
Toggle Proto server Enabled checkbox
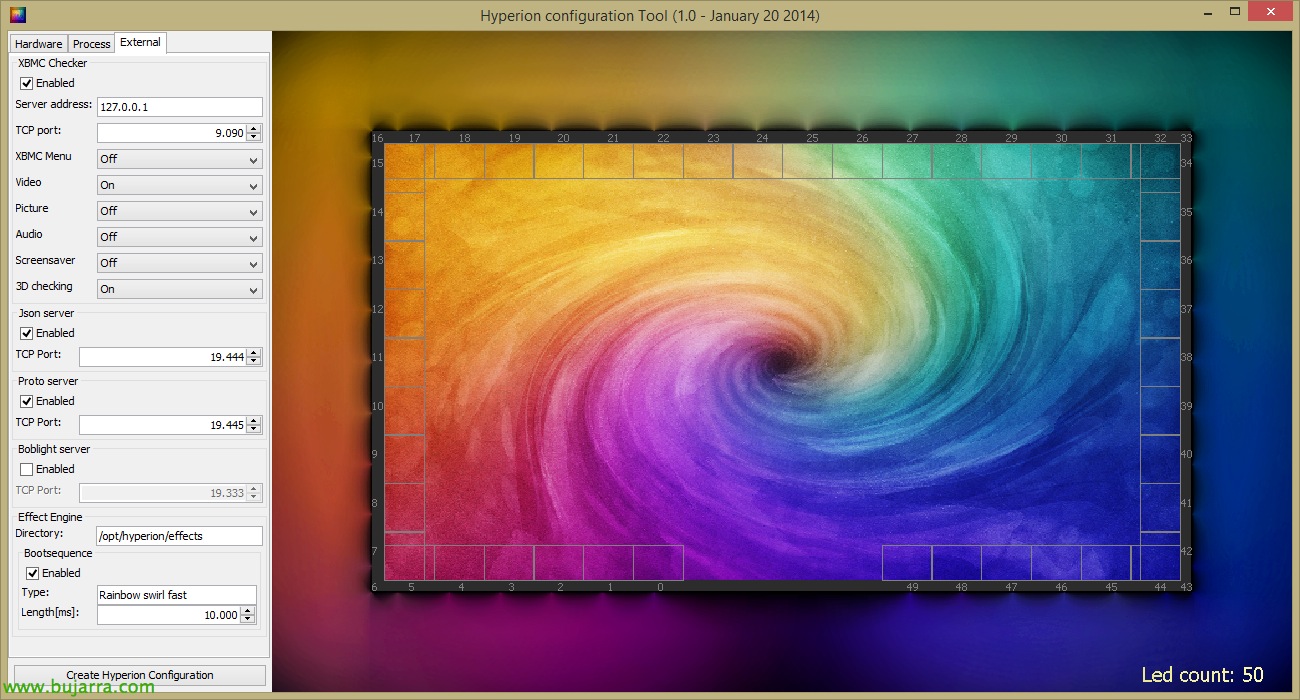[x=27, y=402]
